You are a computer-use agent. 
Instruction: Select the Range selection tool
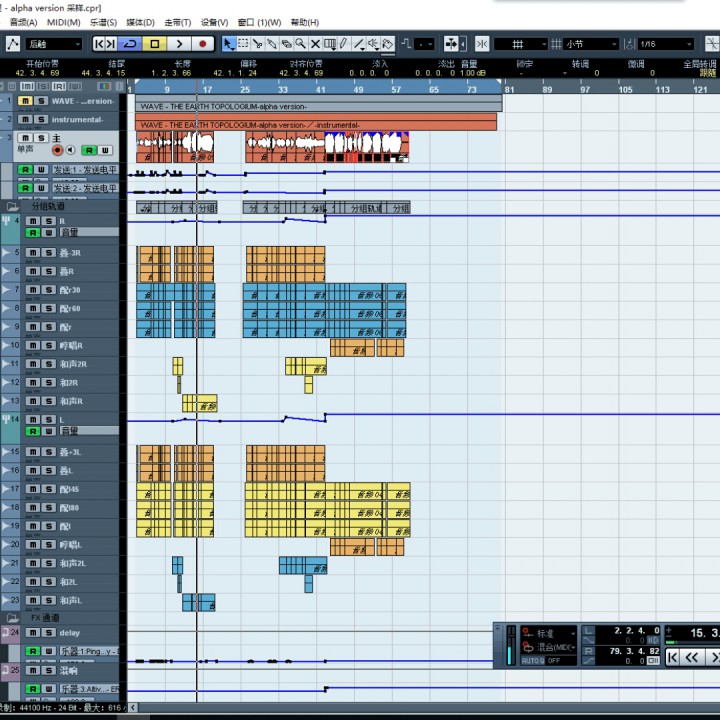[x=243, y=44]
